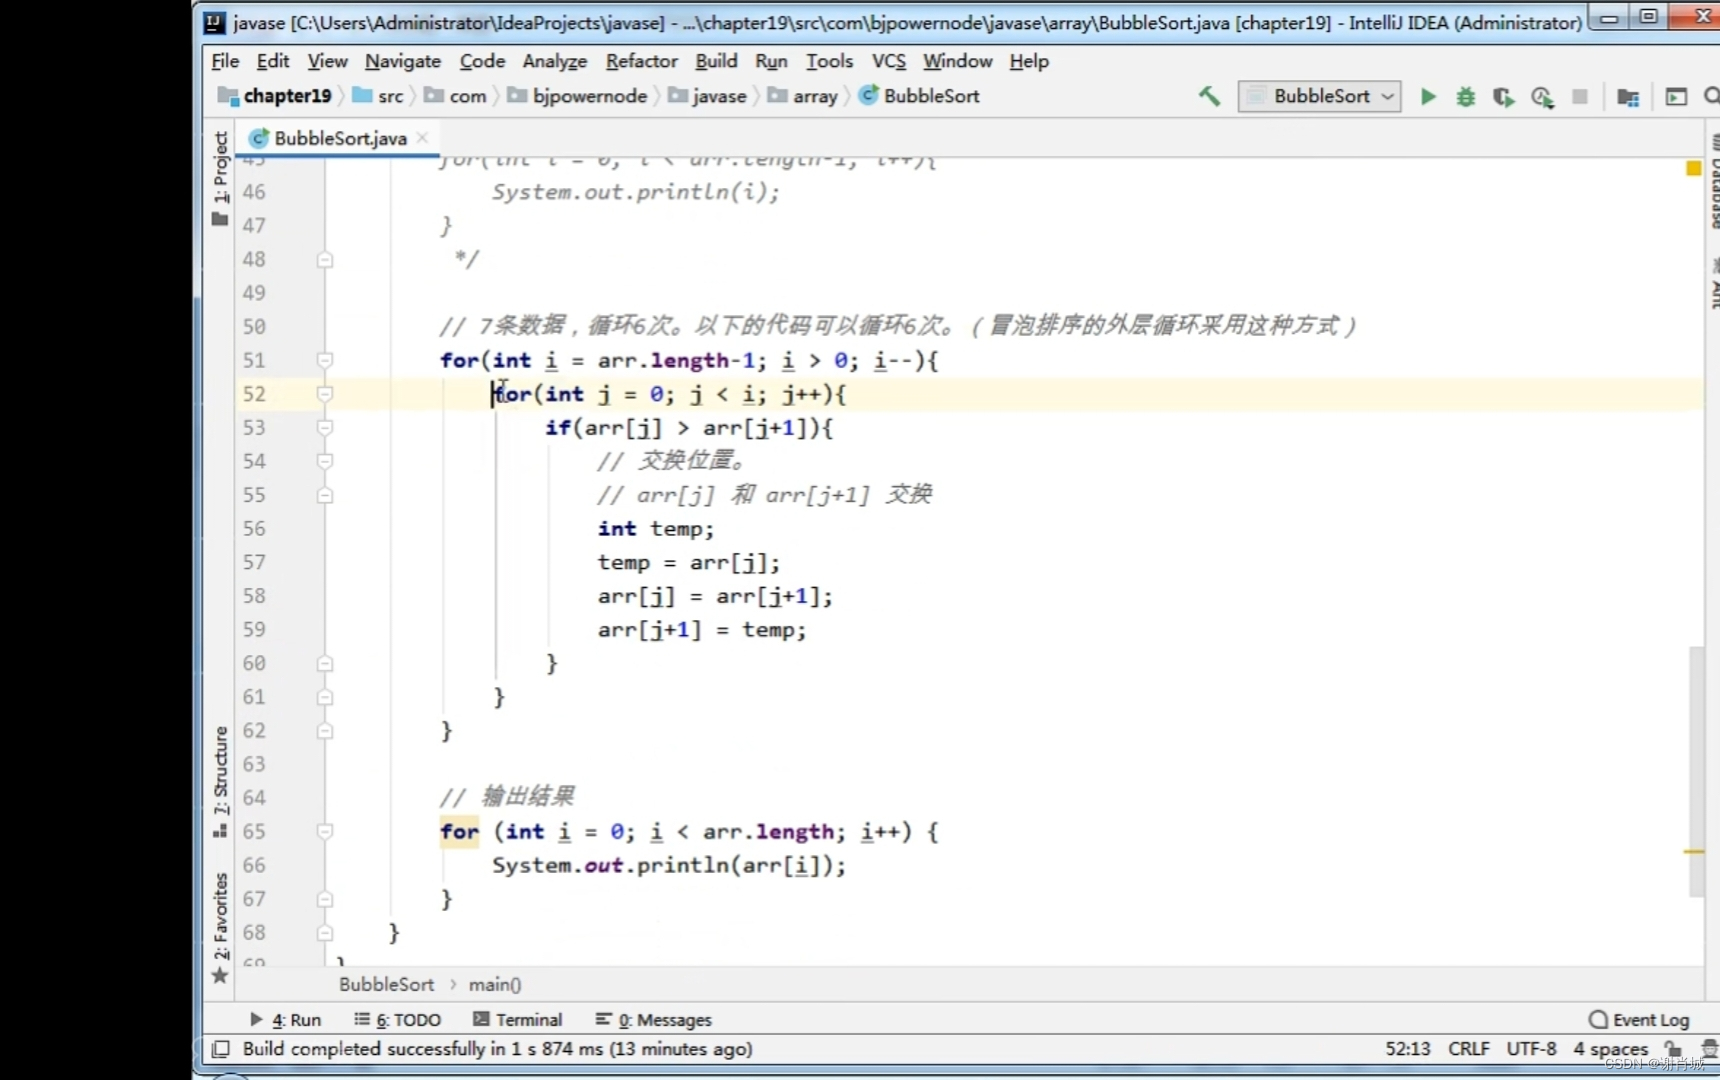Click the editor vertical scrollbar thumb
The height and width of the screenshot is (1080, 1720).
click(x=1696, y=771)
